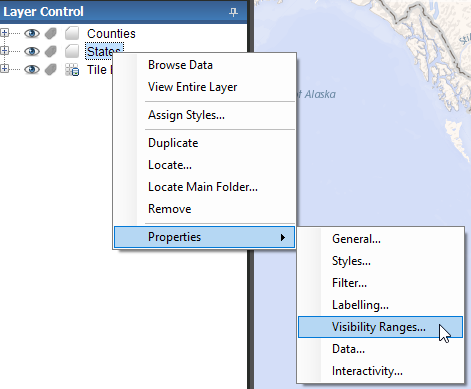Toggle label tag icon for Counties layer
This screenshot has width=471, height=389.
pyautogui.click(x=51, y=33)
